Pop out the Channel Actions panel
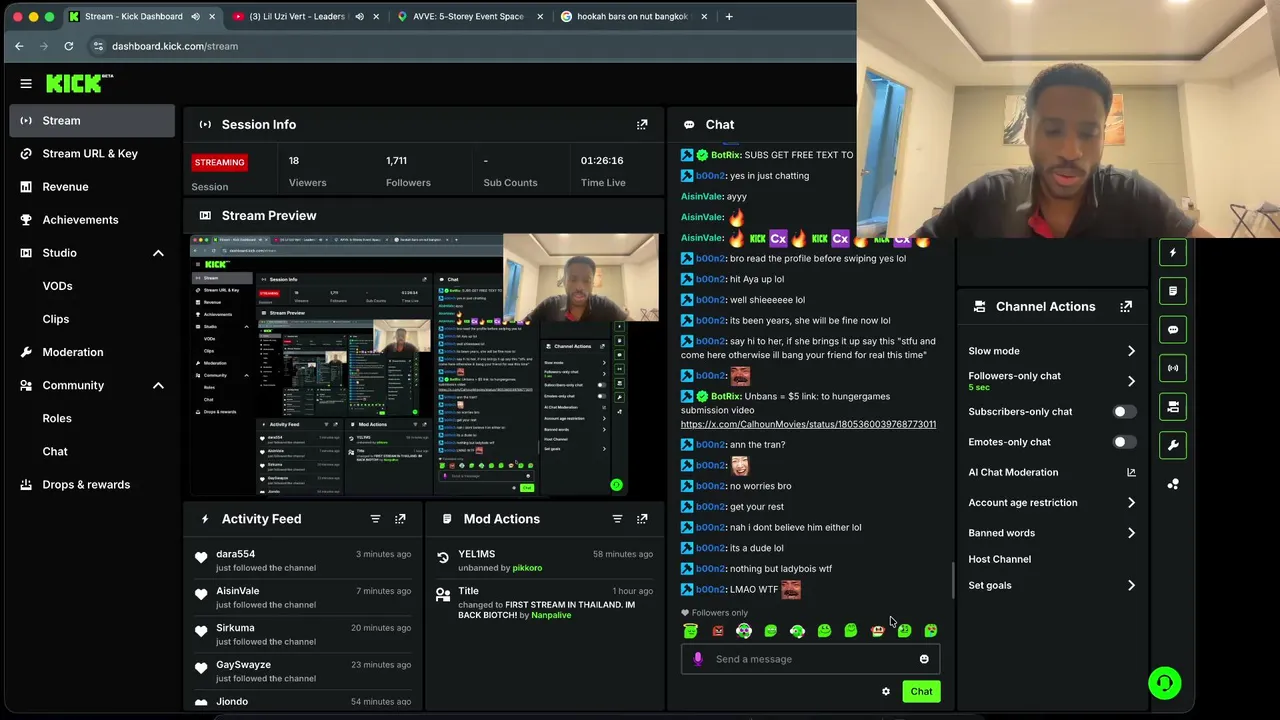The image size is (1280, 720). 1126,306
